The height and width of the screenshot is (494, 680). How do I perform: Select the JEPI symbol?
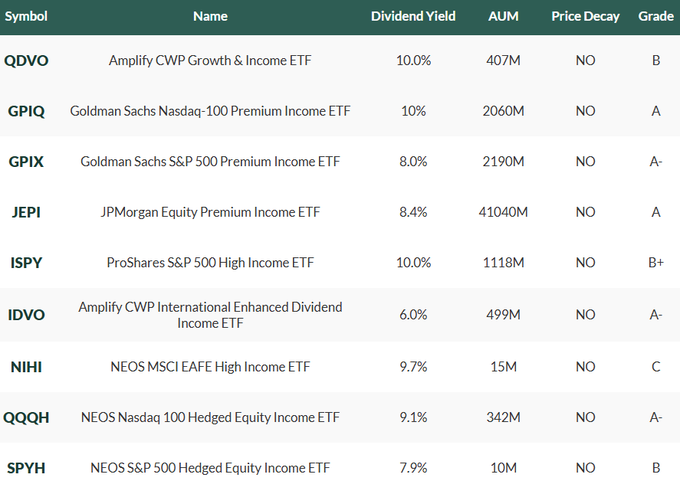26,213
